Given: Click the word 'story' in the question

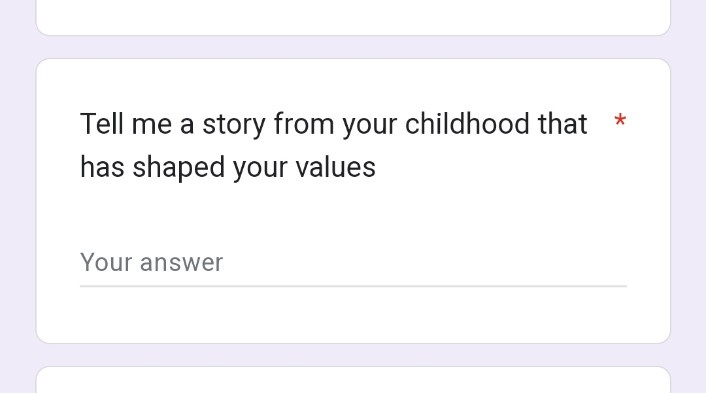Looking at the screenshot, I should pos(234,124).
